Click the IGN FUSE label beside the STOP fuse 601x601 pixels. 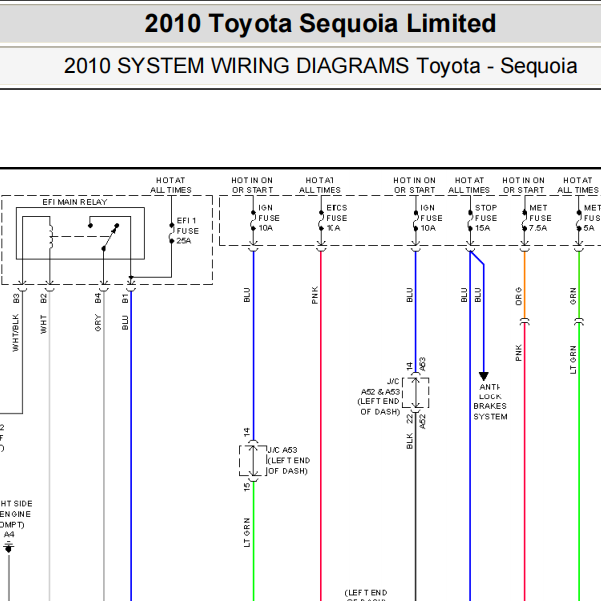[x=431, y=218]
